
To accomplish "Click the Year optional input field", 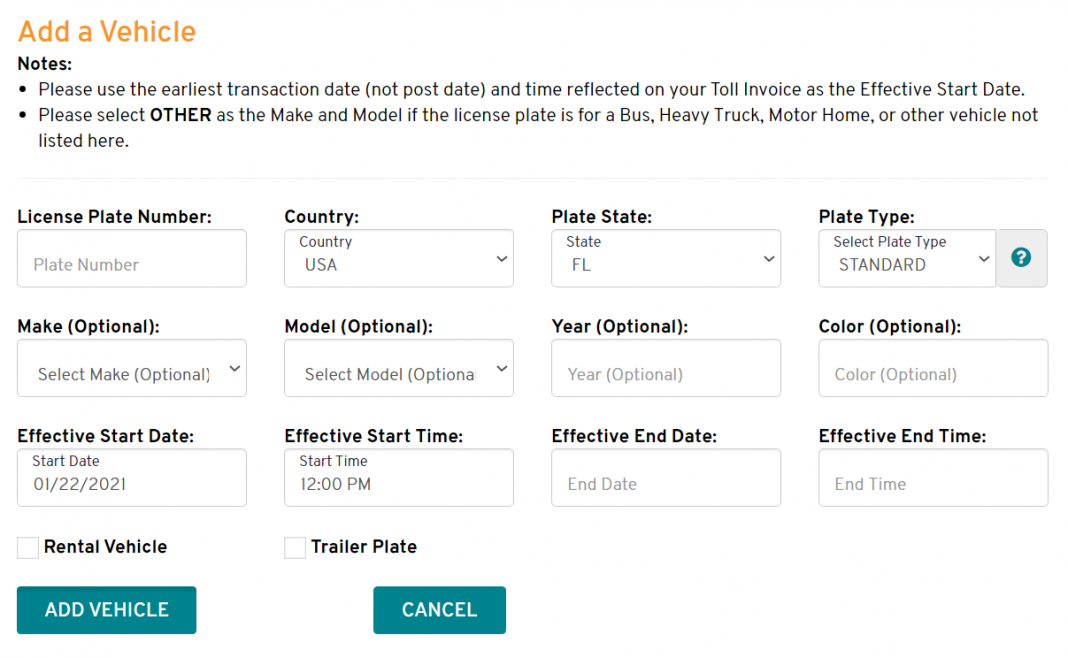I will (x=665, y=368).
